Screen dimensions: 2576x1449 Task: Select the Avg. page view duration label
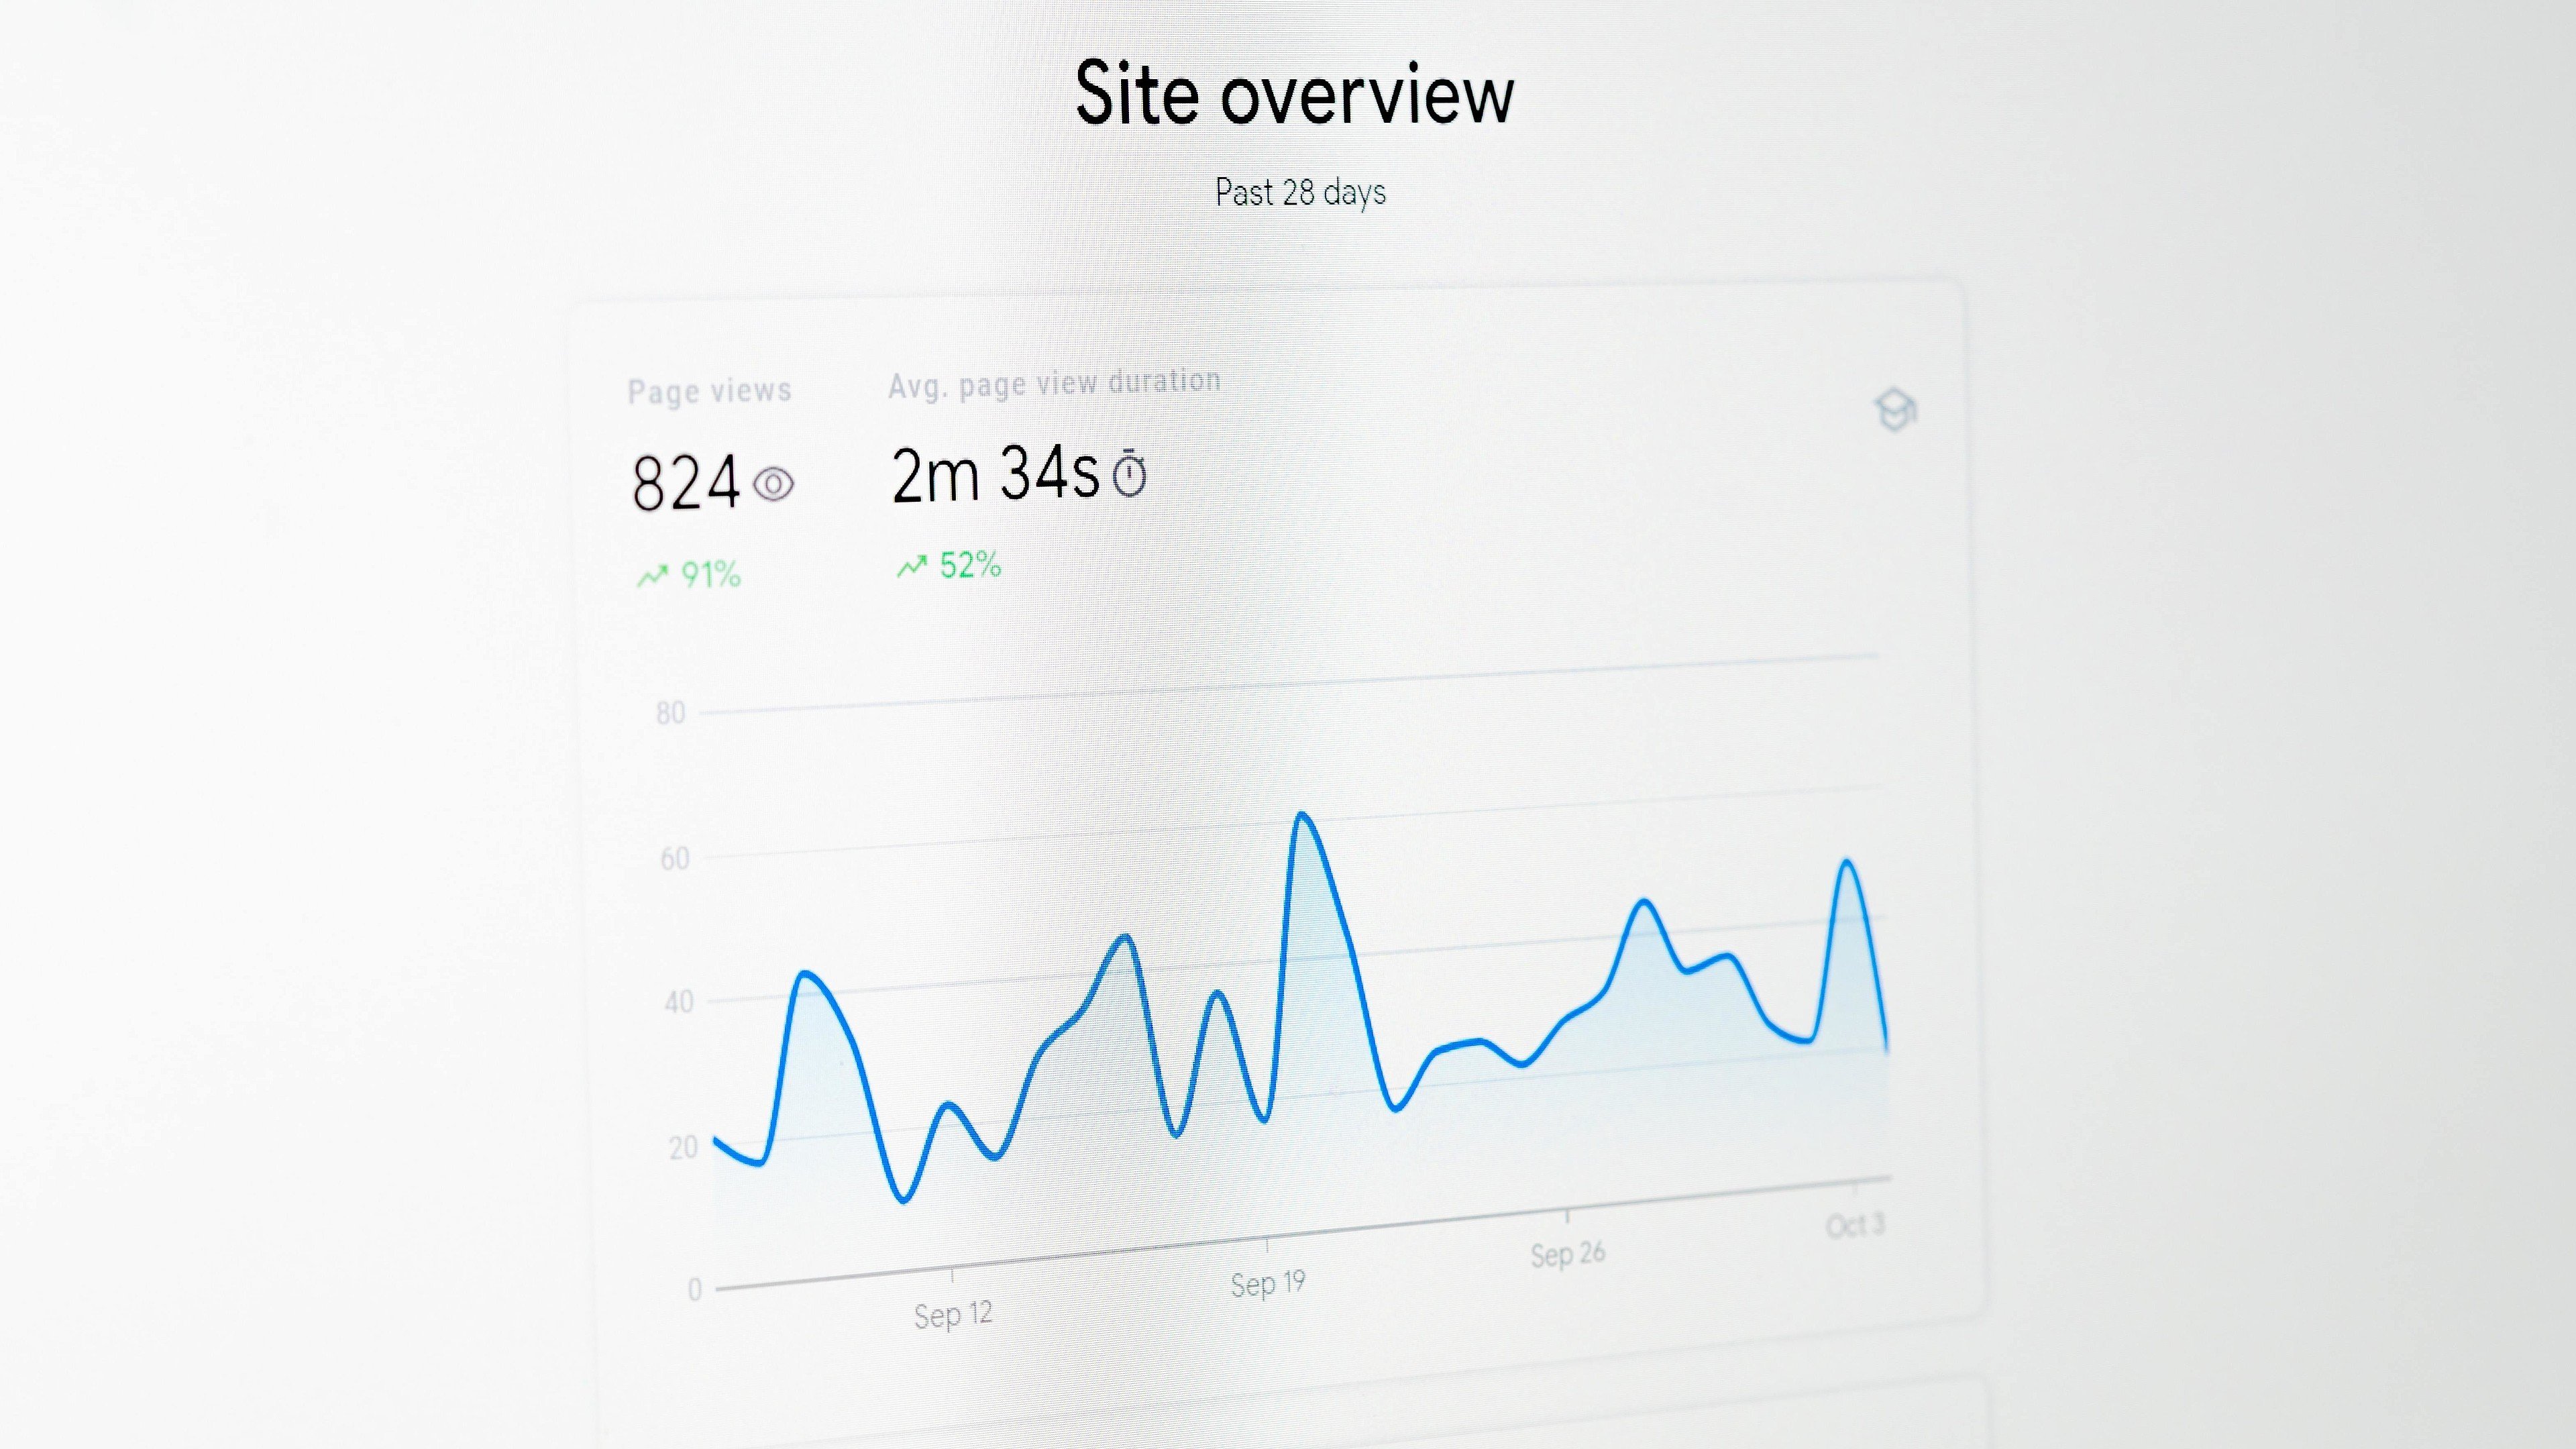point(1055,383)
